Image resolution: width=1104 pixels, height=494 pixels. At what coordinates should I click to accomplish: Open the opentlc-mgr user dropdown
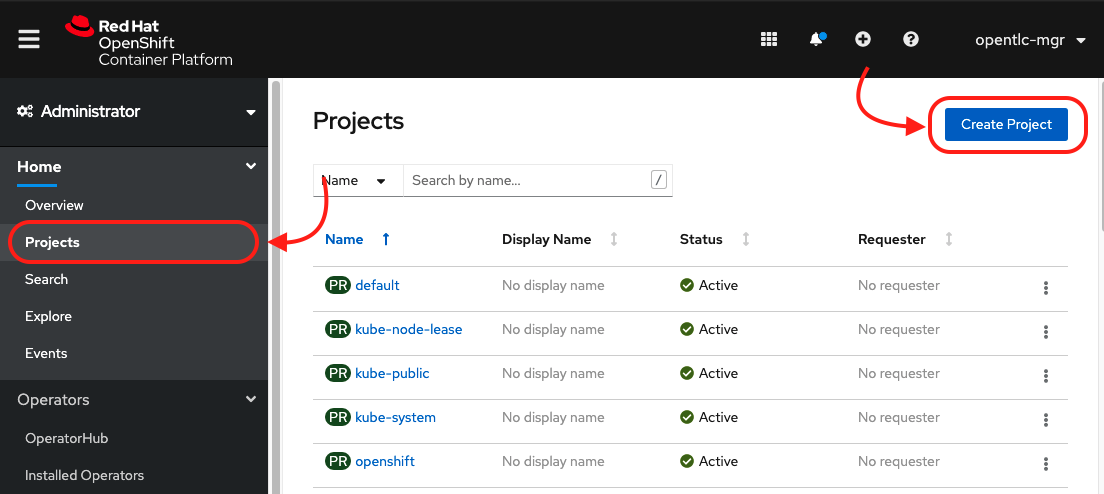[1030, 40]
